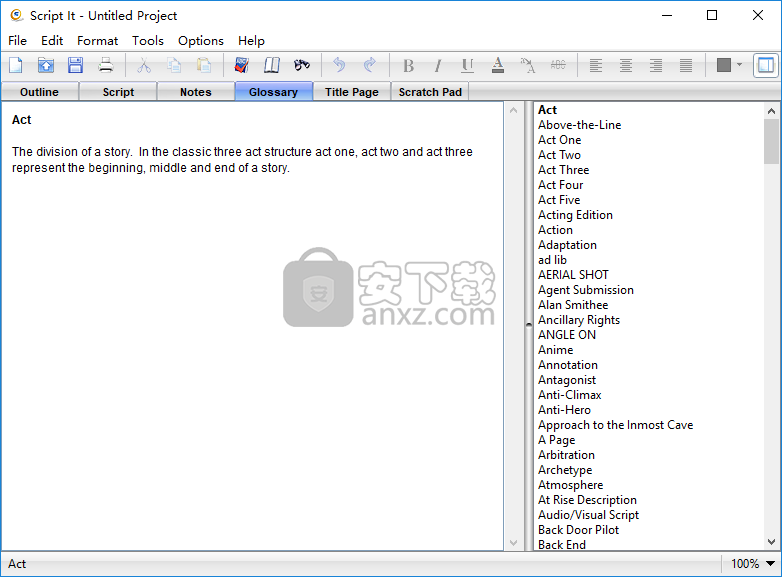
Task: Toggle italic formatting
Action: pos(438,65)
